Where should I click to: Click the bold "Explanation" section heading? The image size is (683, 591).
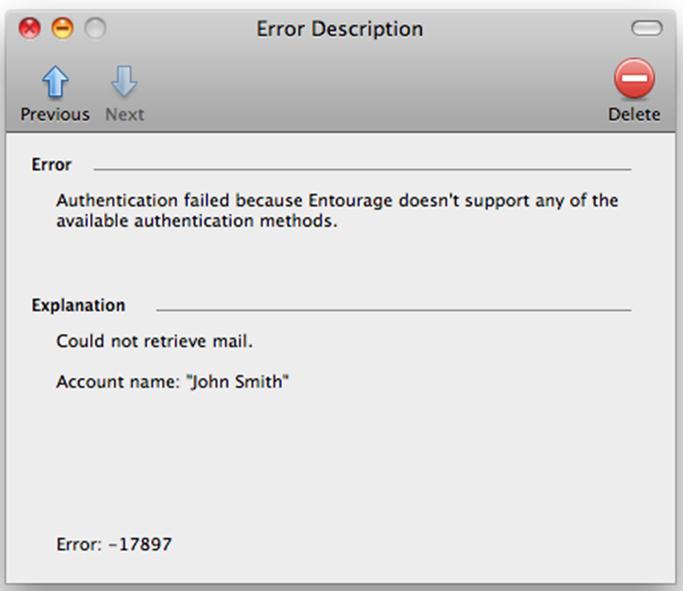pyautogui.click(x=78, y=305)
